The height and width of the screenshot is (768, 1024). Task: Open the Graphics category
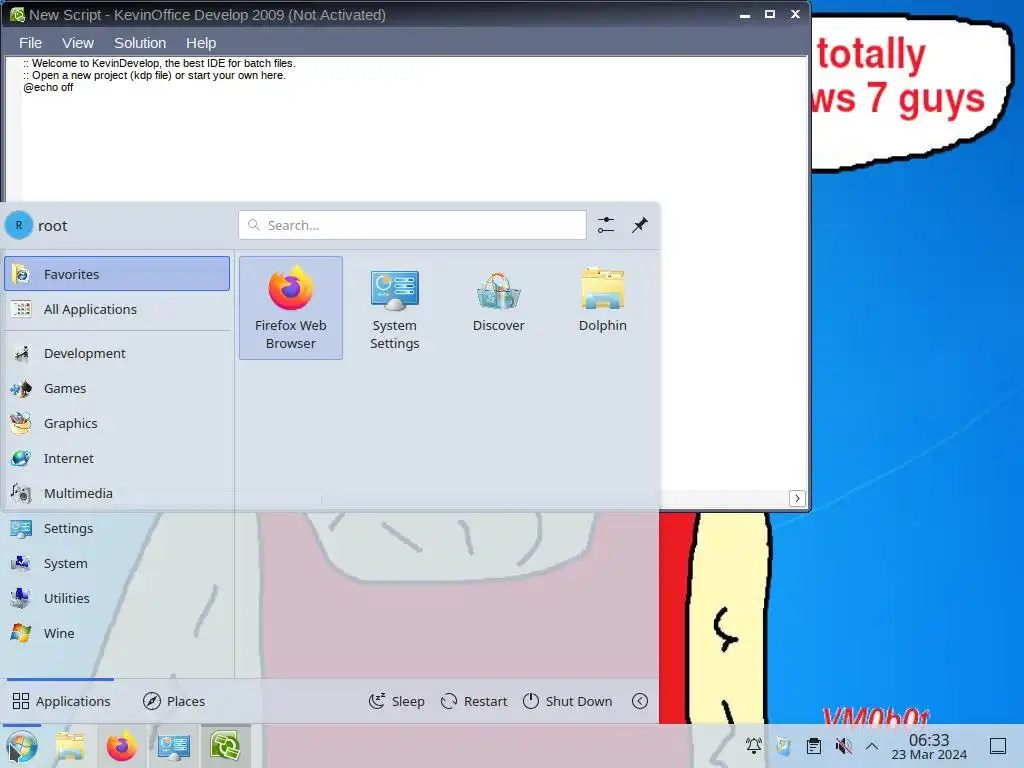point(117,423)
